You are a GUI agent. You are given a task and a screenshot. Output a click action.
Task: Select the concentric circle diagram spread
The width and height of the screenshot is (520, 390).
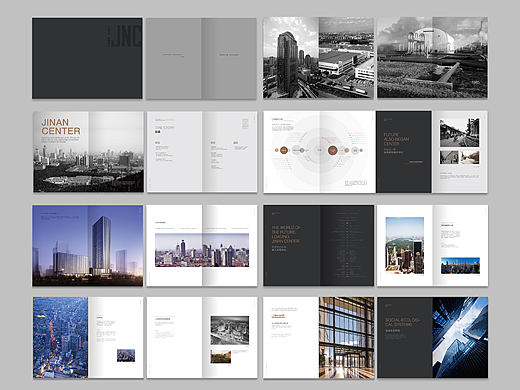[320, 152]
